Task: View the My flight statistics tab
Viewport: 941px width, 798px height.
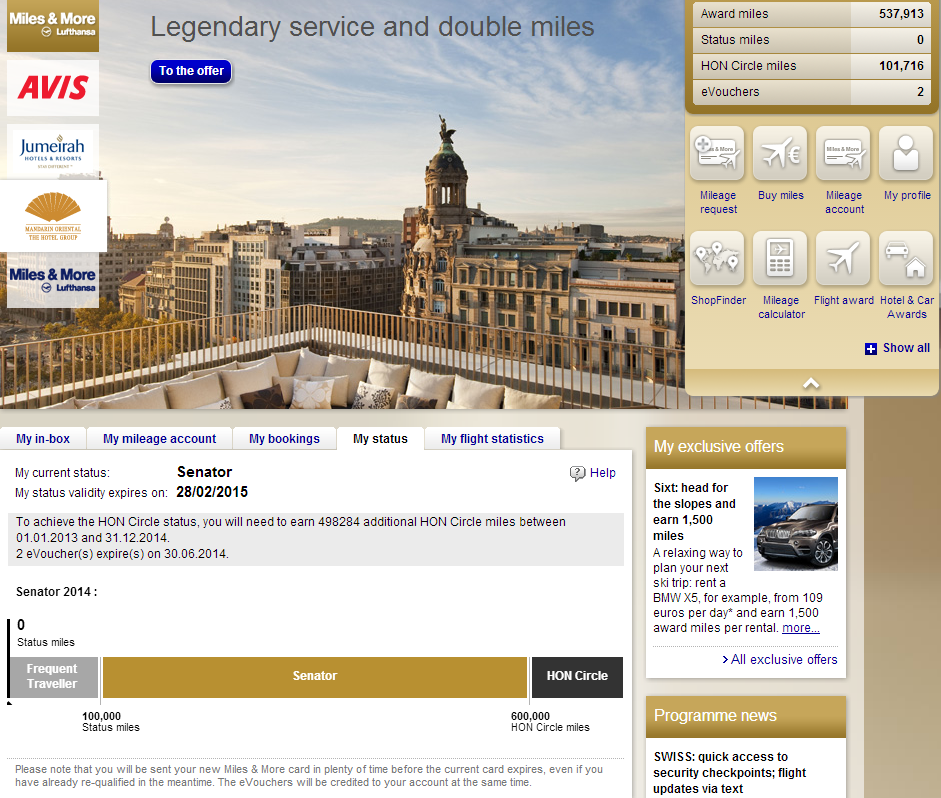Action: (492, 439)
